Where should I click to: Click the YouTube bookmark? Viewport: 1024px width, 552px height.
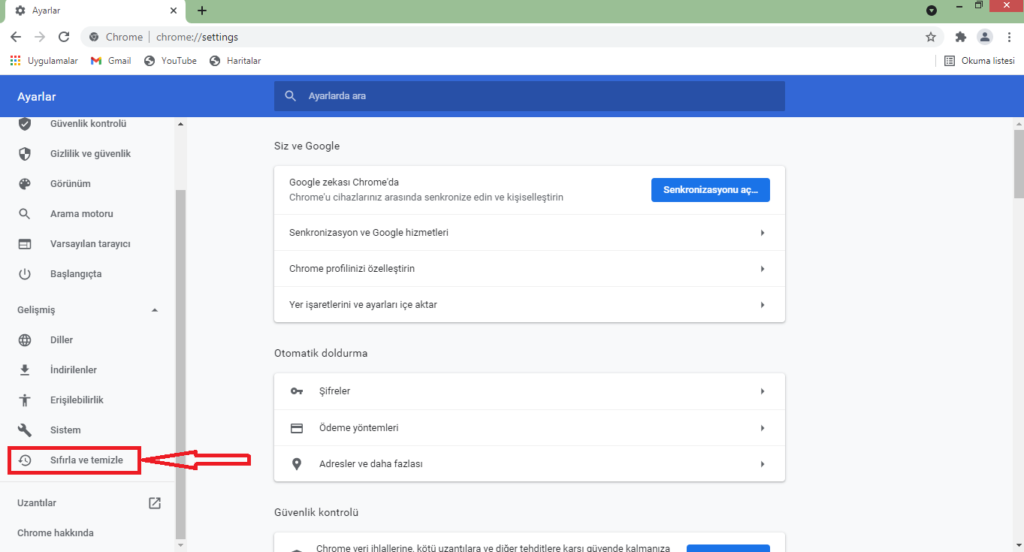coord(170,61)
